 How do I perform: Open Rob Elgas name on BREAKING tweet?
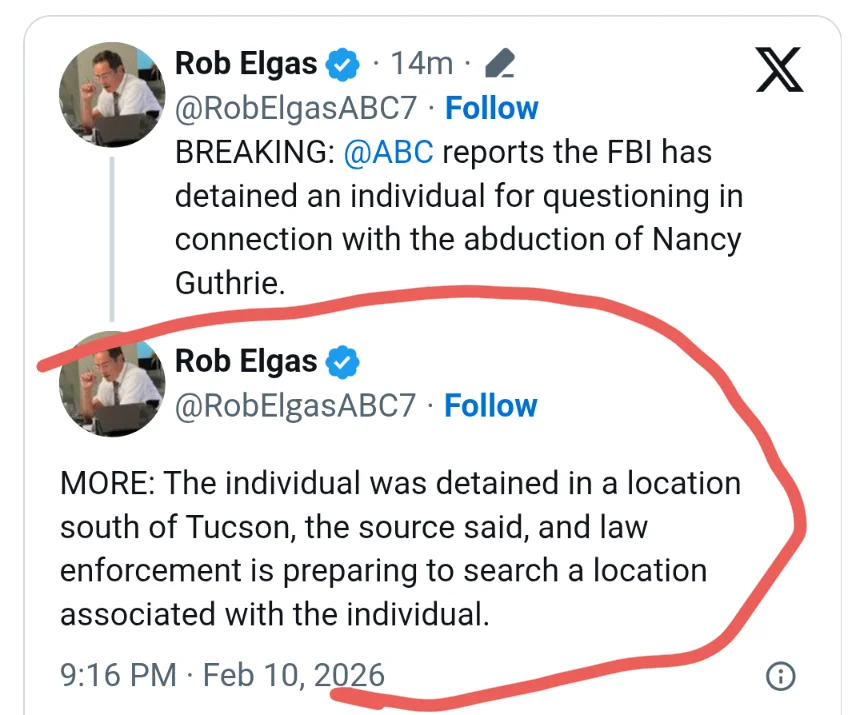point(246,65)
